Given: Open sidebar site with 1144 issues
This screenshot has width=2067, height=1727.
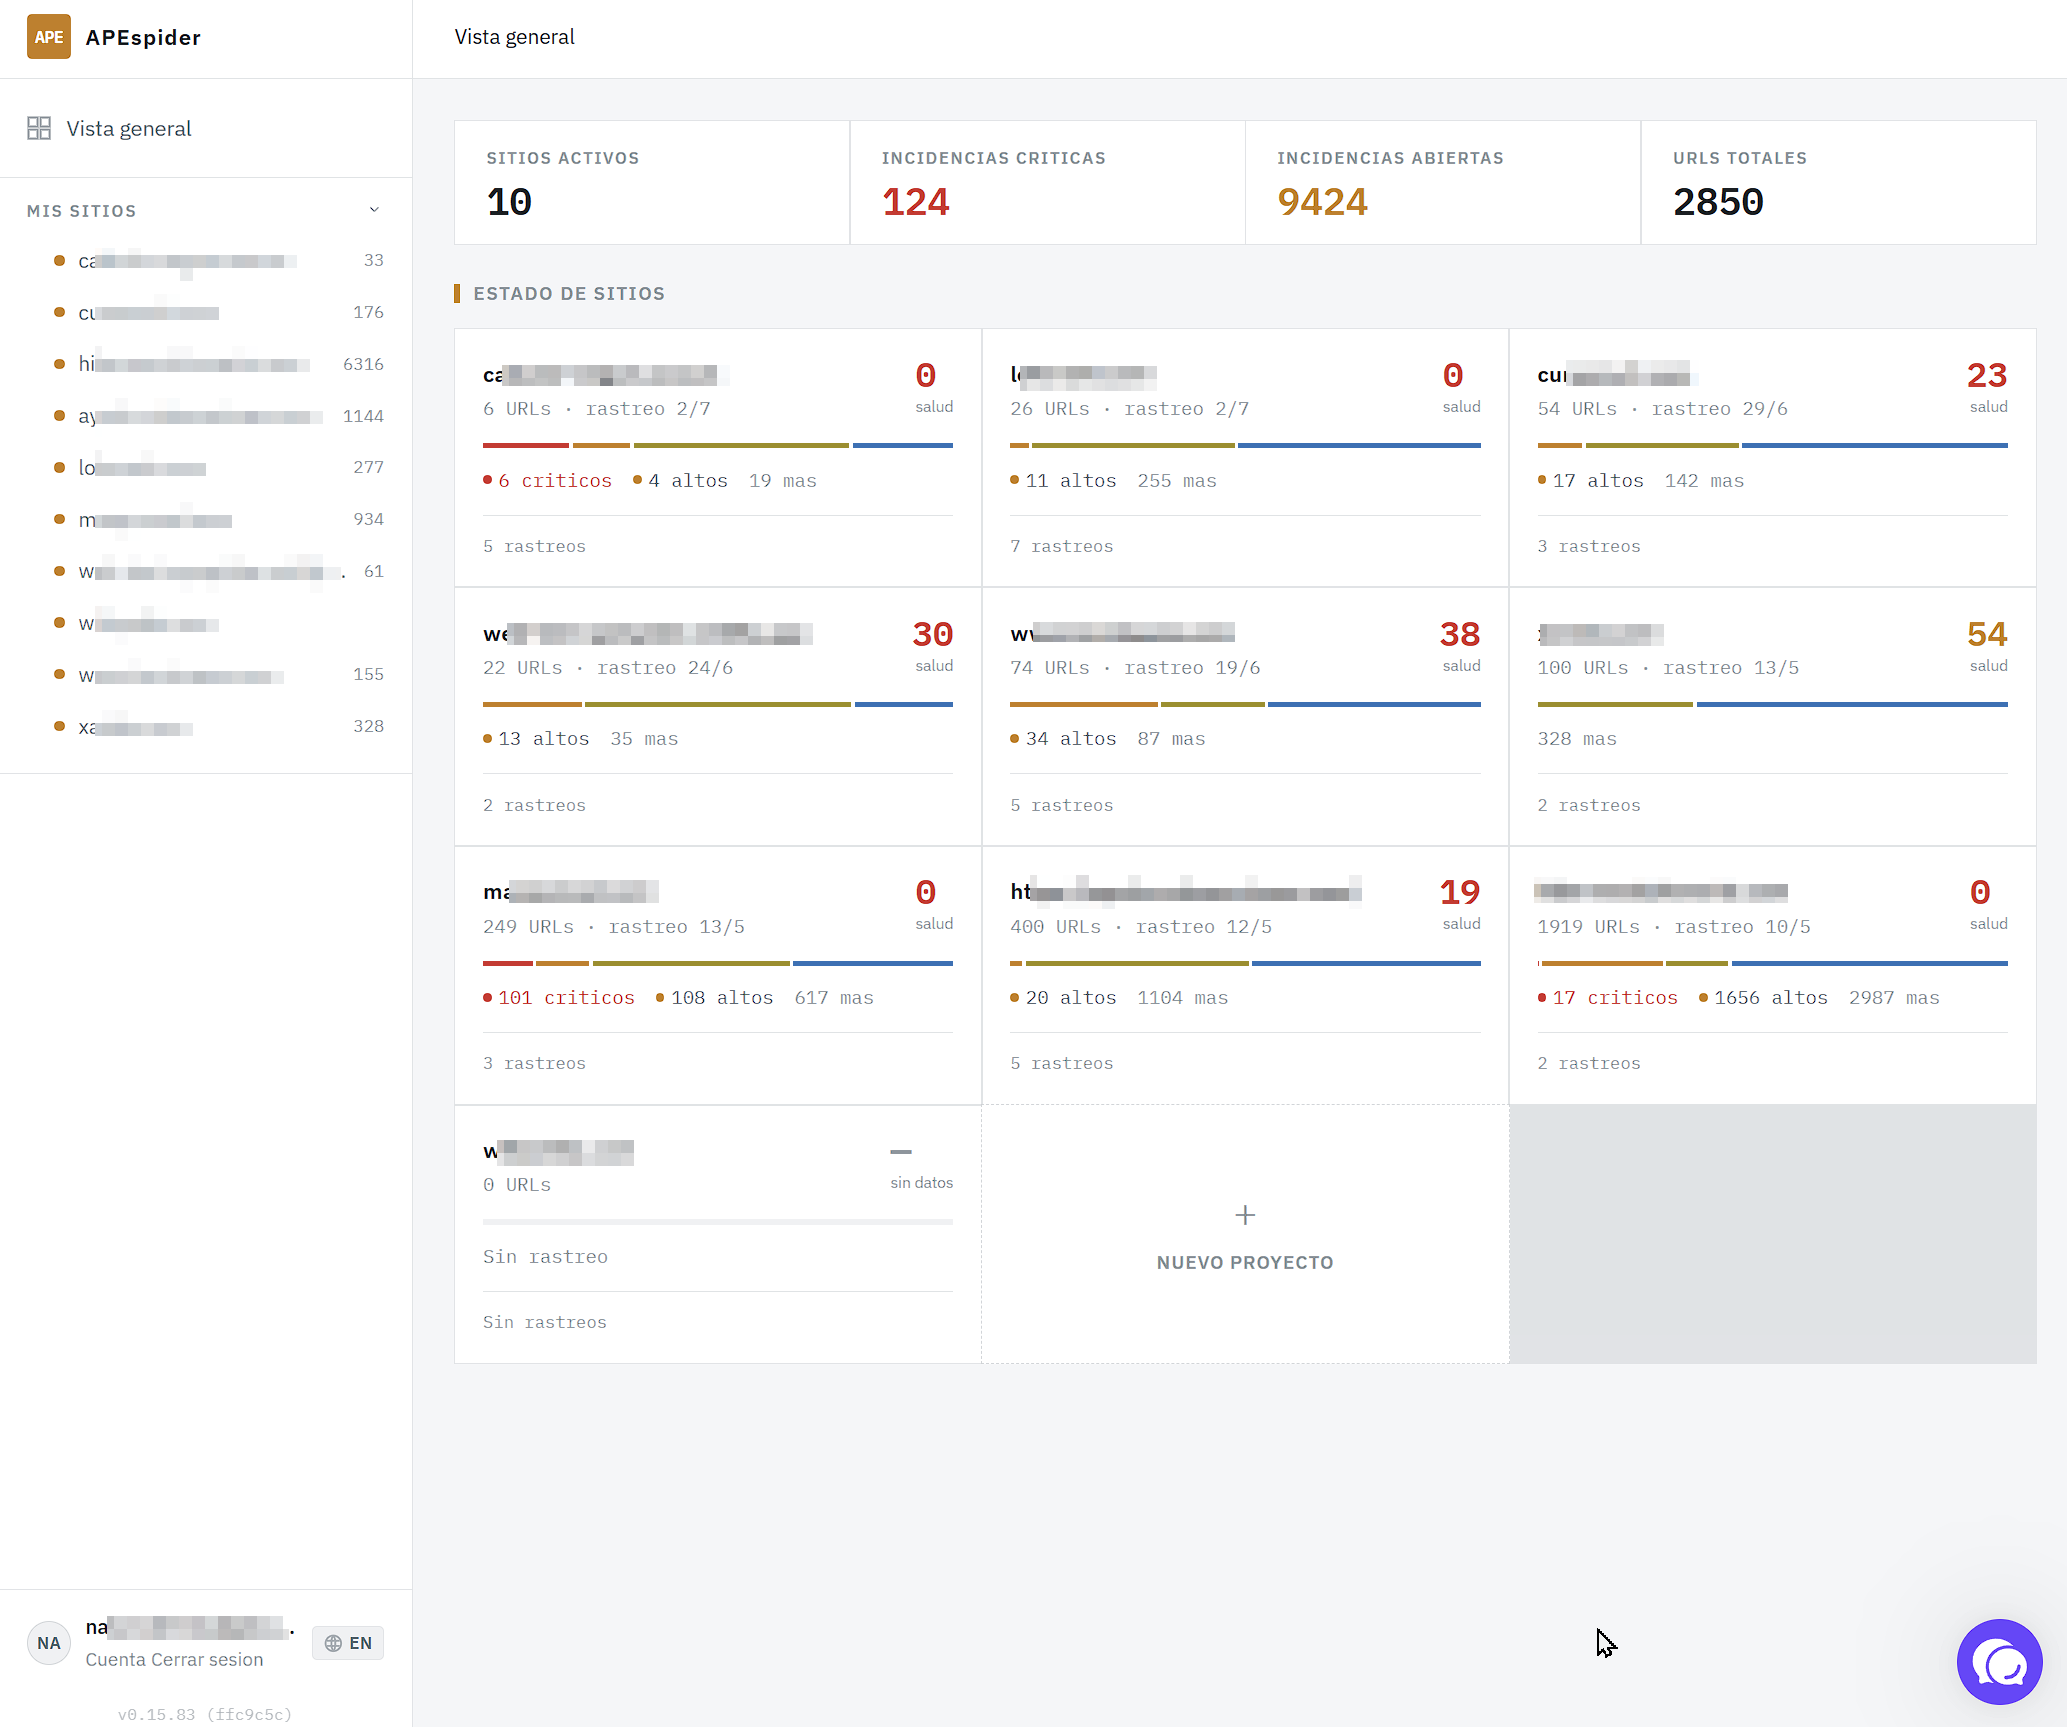Looking at the screenshot, I should (218, 416).
